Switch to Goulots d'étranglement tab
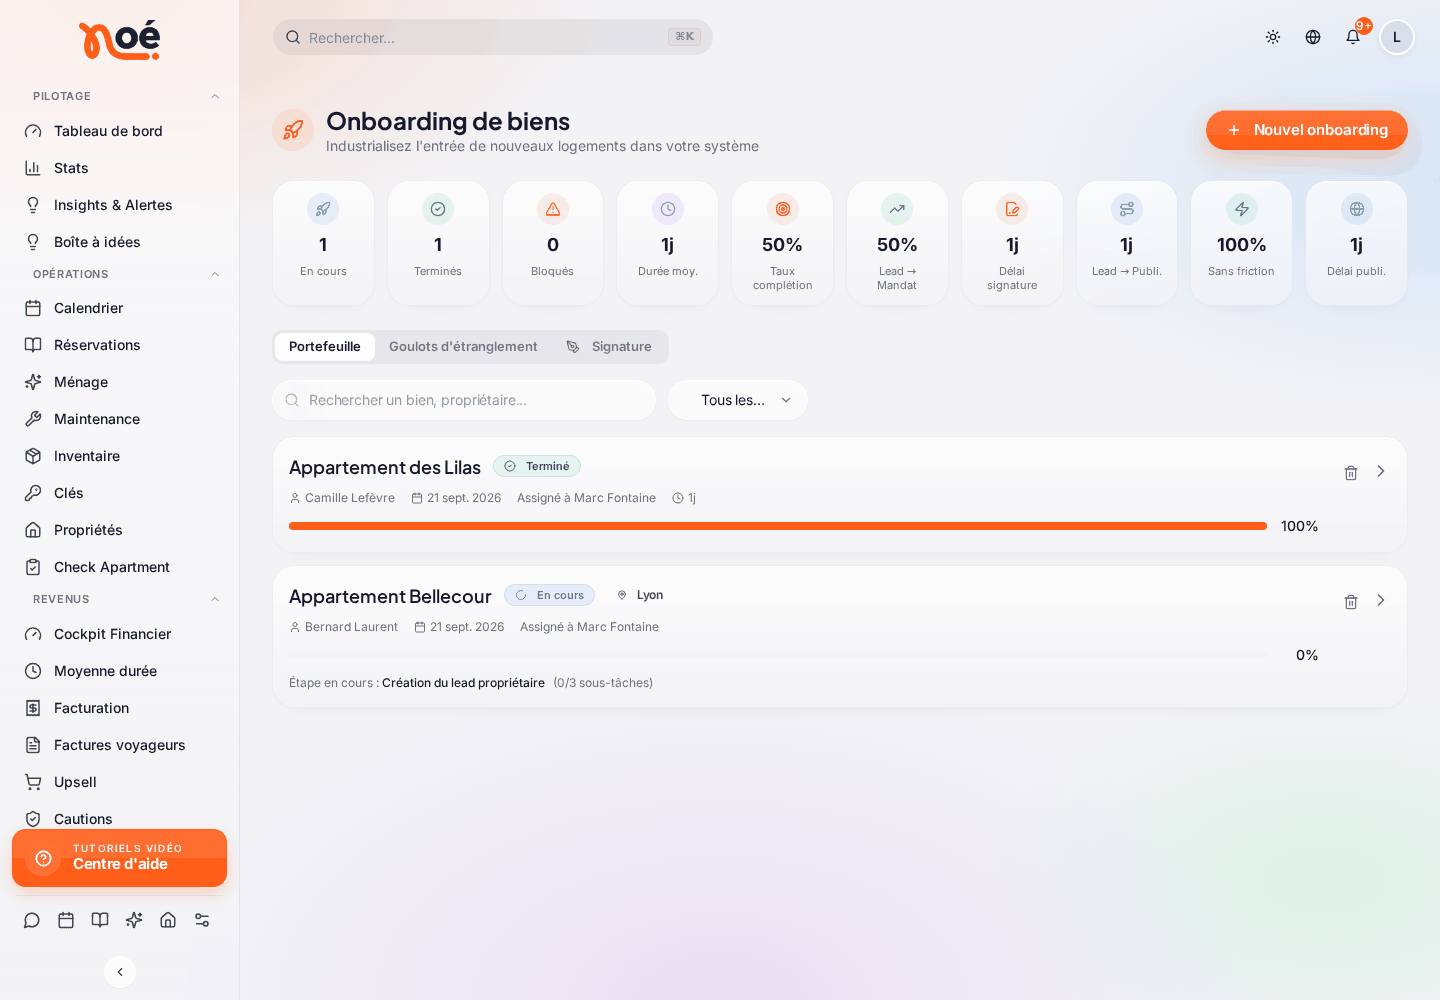Image resolution: width=1440 pixels, height=1000 pixels. [x=463, y=347]
